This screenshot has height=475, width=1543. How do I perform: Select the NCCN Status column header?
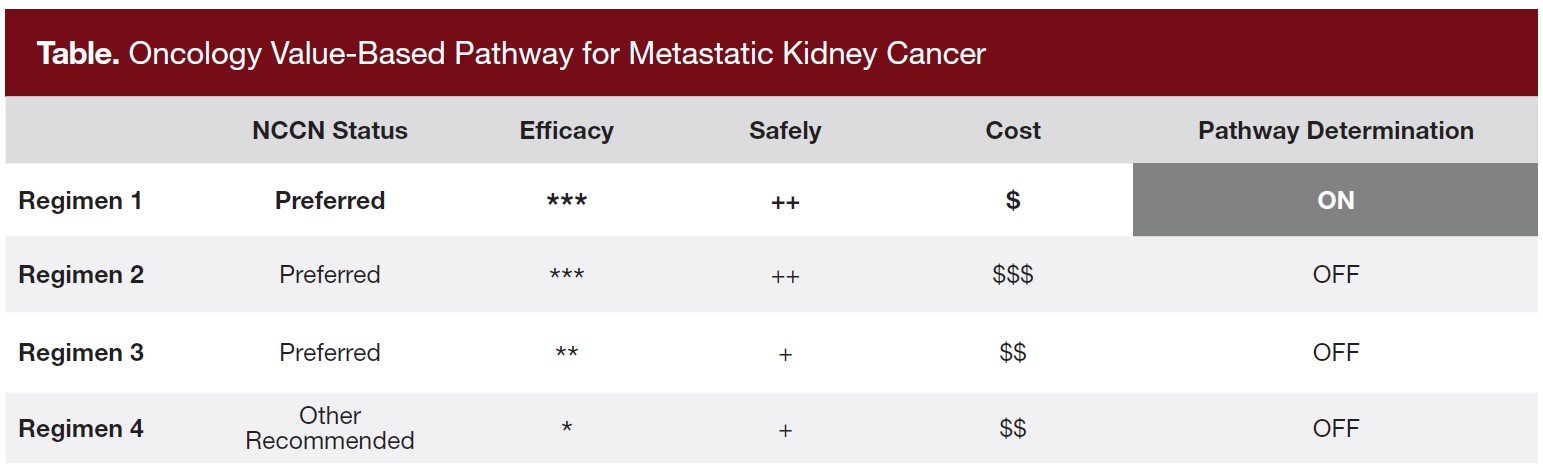[330, 131]
